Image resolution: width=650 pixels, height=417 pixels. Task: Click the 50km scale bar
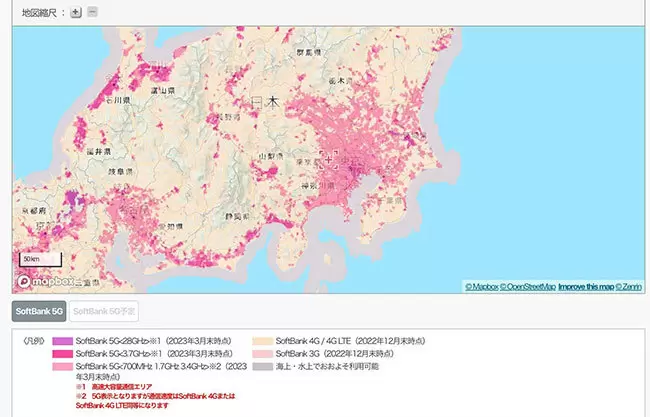40,259
